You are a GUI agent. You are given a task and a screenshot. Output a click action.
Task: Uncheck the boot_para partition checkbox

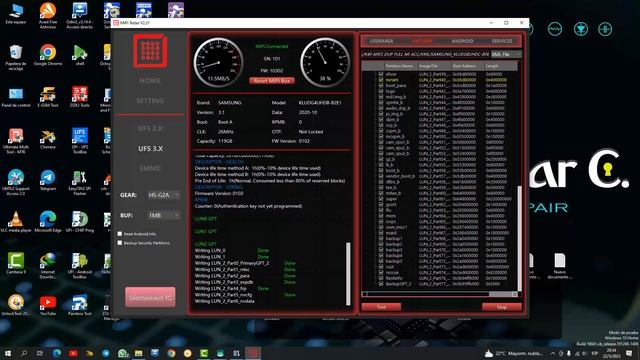click(380, 86)
